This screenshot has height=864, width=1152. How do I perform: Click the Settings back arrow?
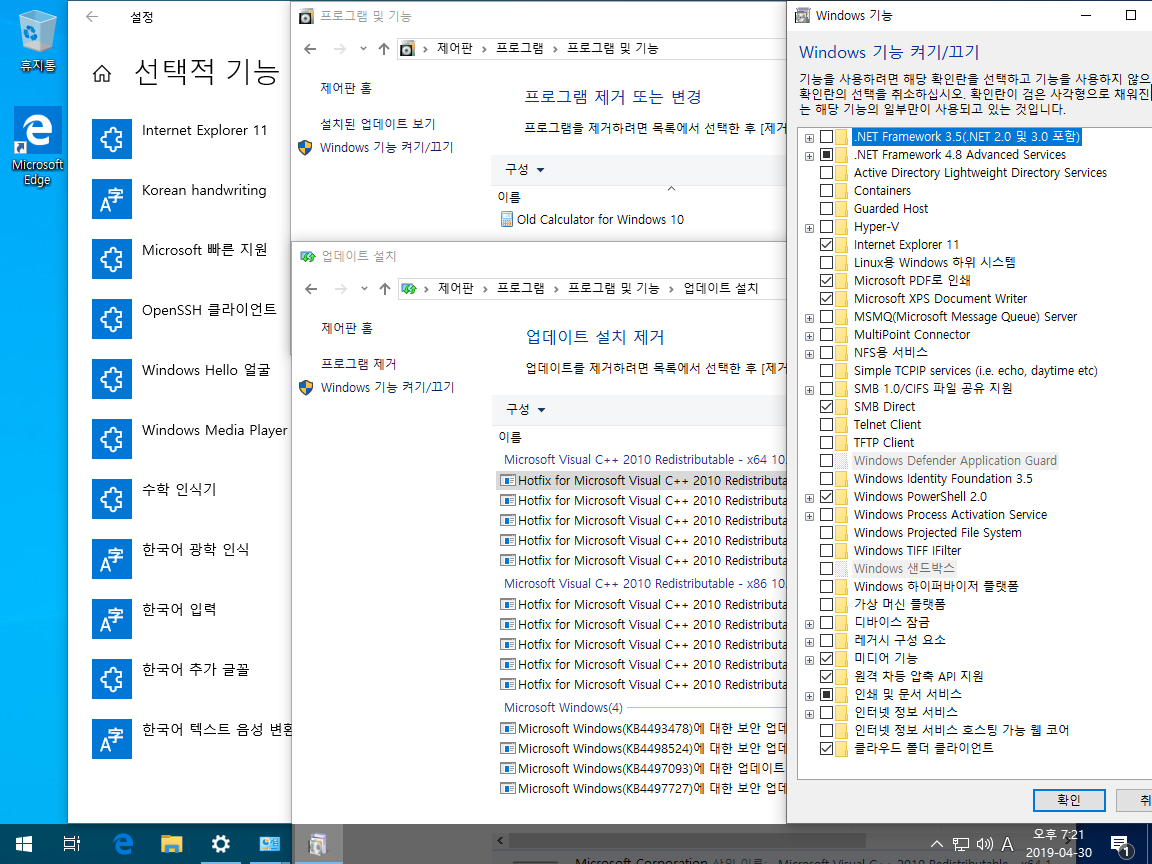pos(92,16)
